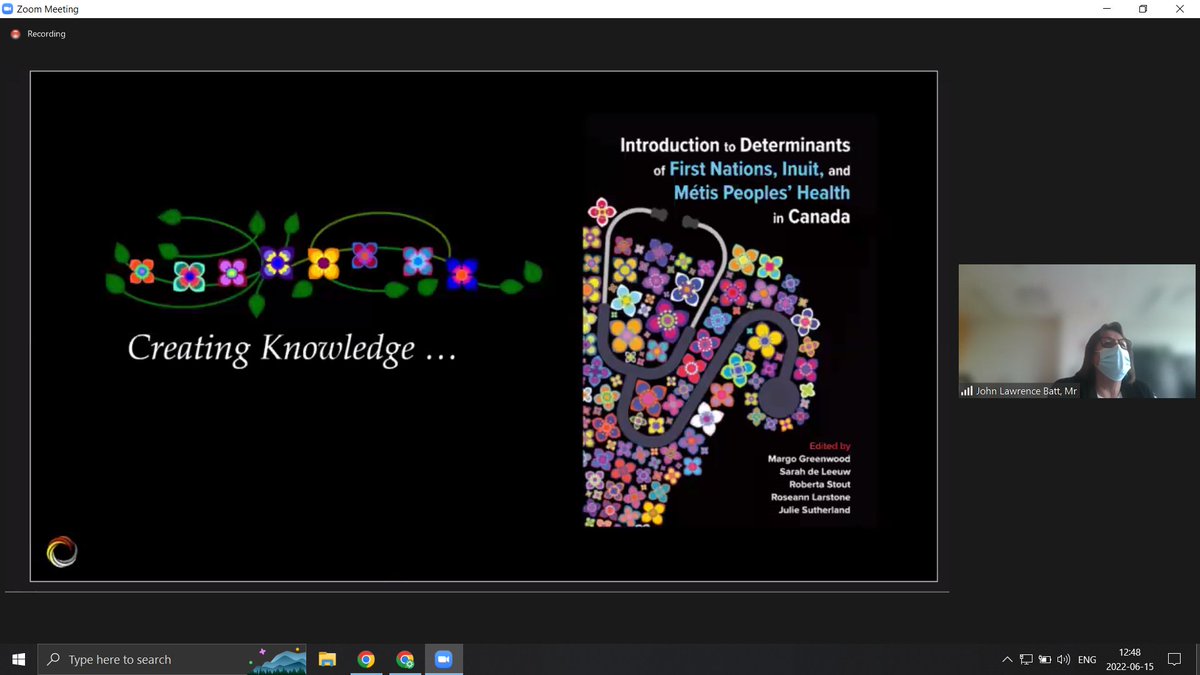Open the notification action center

[1176, 659]
